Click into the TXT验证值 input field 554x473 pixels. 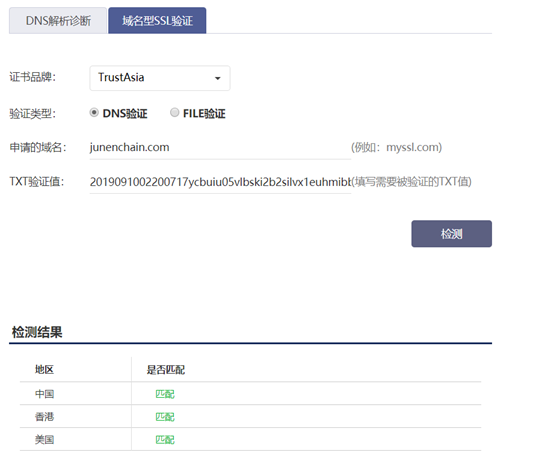pos(220,182)
